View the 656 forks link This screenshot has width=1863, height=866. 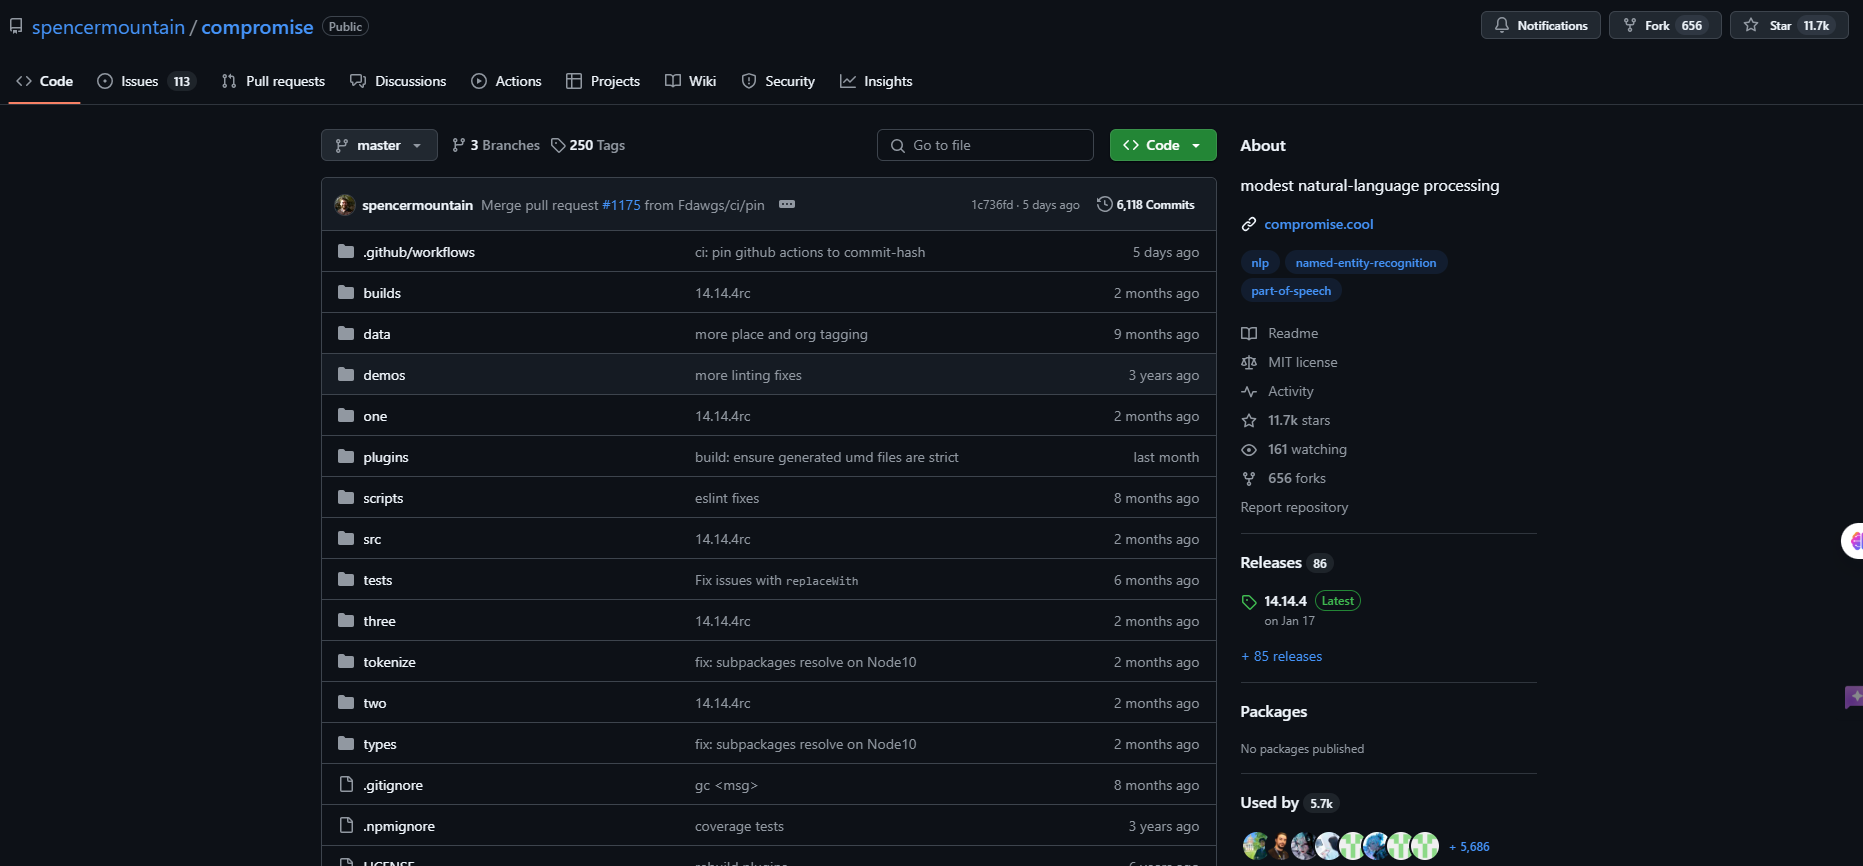(1284, 478)
